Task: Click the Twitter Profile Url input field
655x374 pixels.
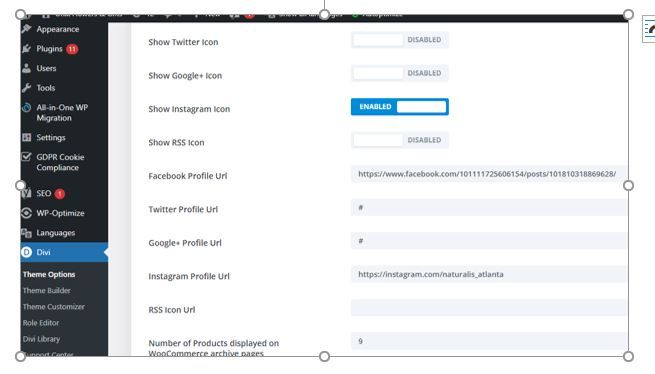Action: 488,207
